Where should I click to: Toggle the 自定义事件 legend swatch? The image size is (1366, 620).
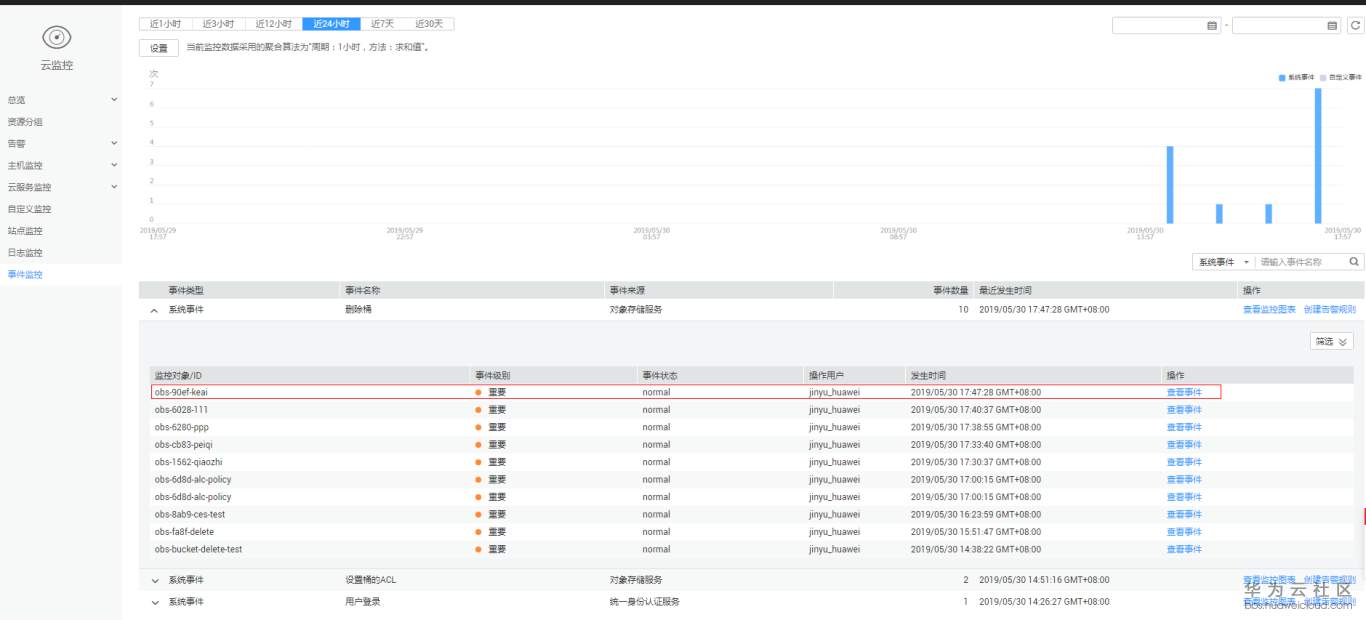click(1323, 77)
